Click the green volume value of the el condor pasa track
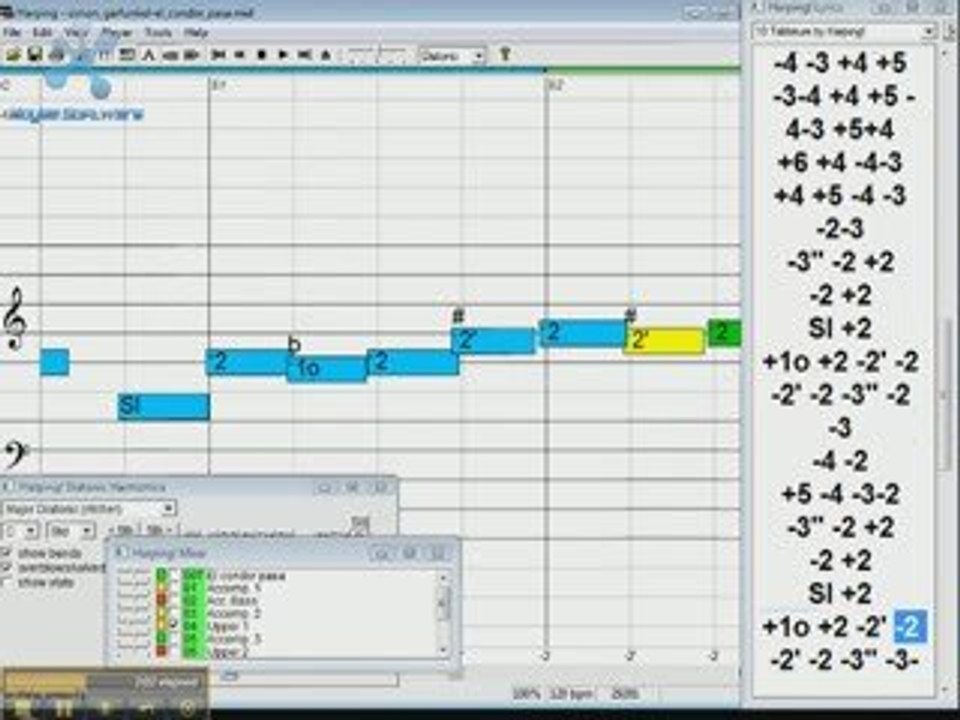Screen dimensions: 960x720 (x=193, y=576)
